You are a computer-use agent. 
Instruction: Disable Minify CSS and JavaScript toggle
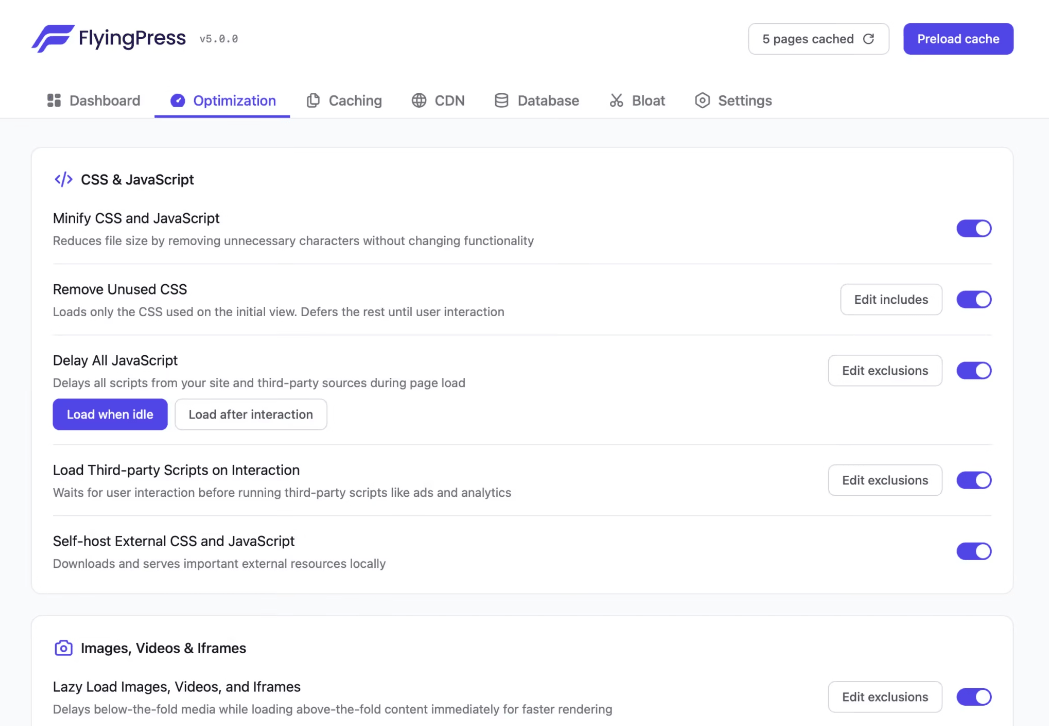point(973,228)
